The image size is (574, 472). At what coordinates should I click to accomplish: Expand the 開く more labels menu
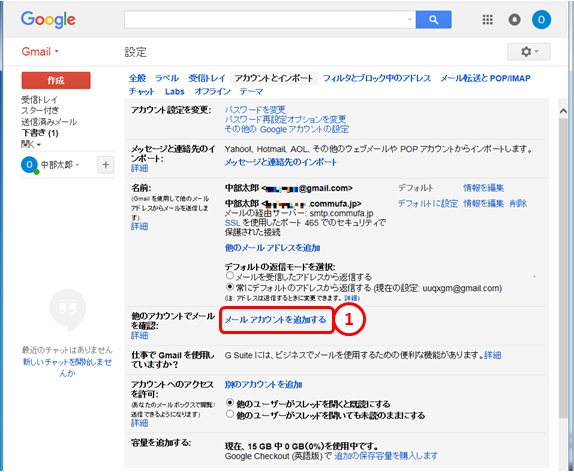(x=30, y=144)
